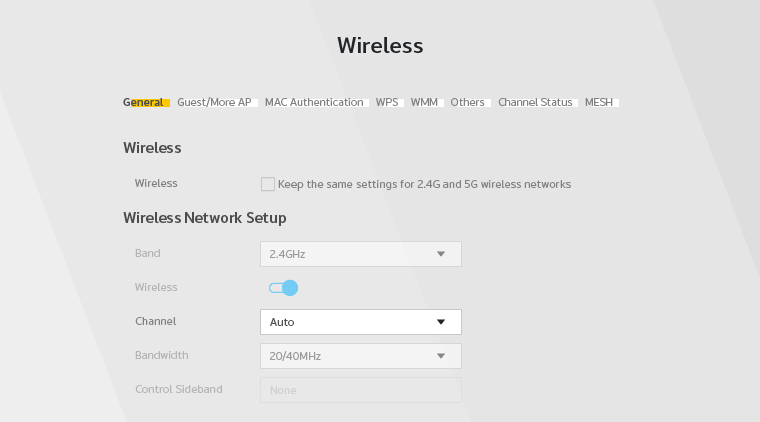Go to the MAC Authentication tab
Screen dimensions: 760x422
pos(314,102)
